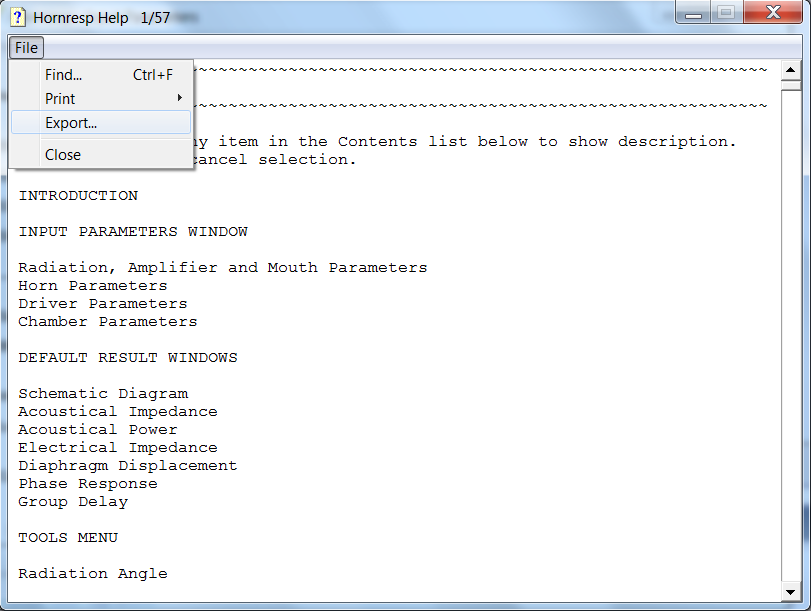This screenshot has width=811, height=611.
Task: Select Export... from the File menu
Action: pos(101,123)
